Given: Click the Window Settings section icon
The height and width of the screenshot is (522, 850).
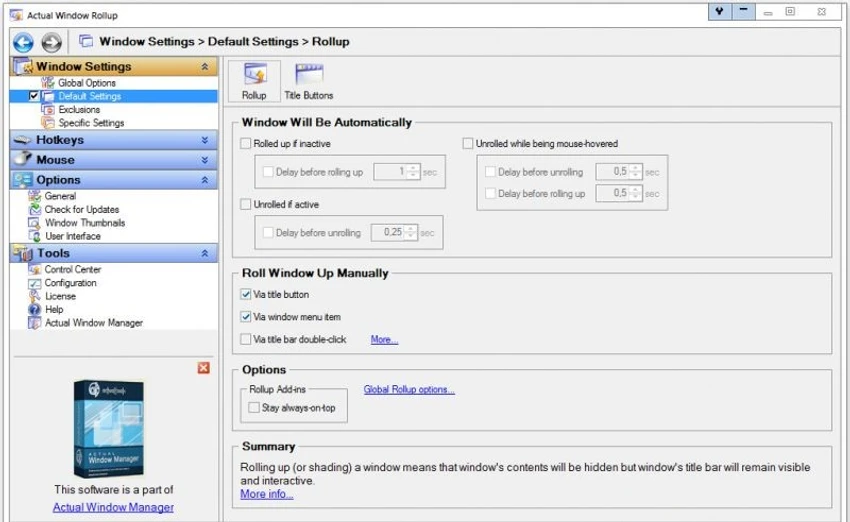Looking at the screenshot, I should (x=23, y=66).
